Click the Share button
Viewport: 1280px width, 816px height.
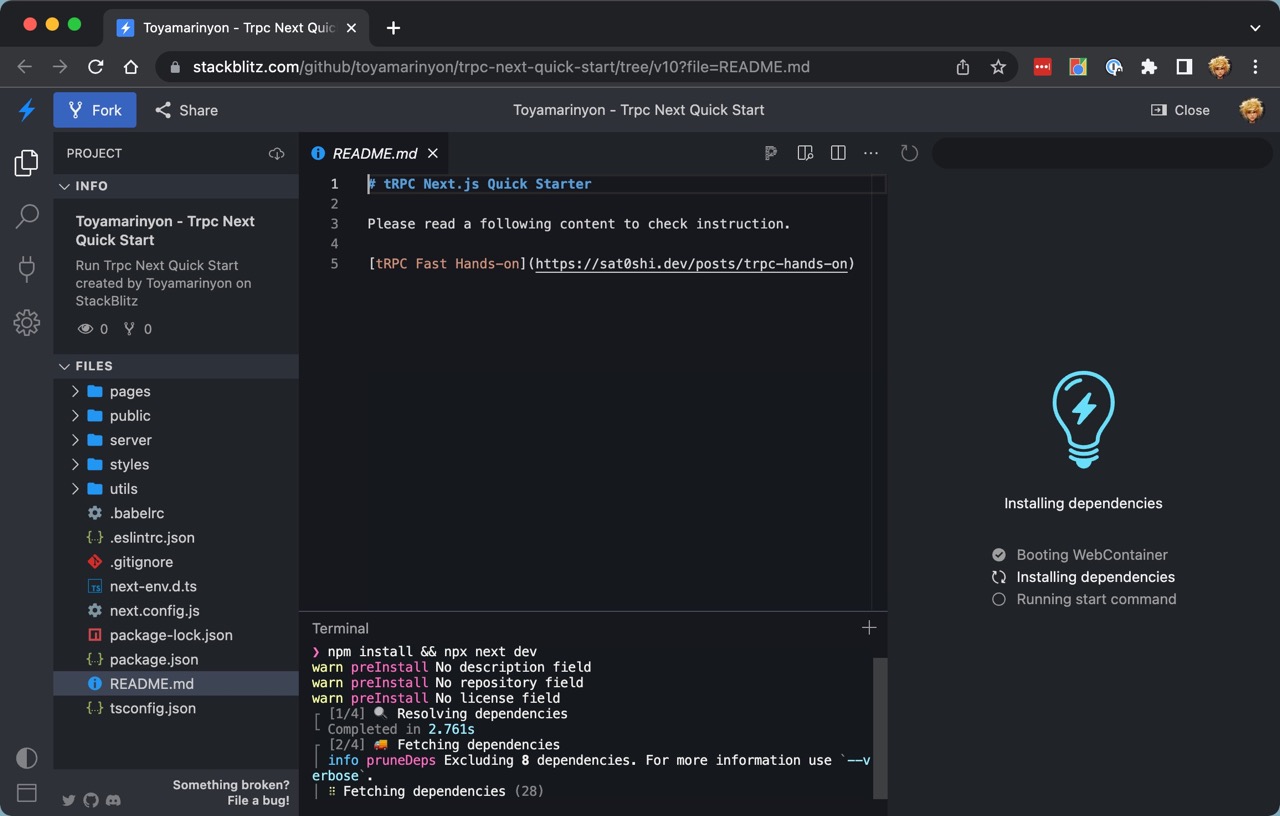(x=186, y=110)
